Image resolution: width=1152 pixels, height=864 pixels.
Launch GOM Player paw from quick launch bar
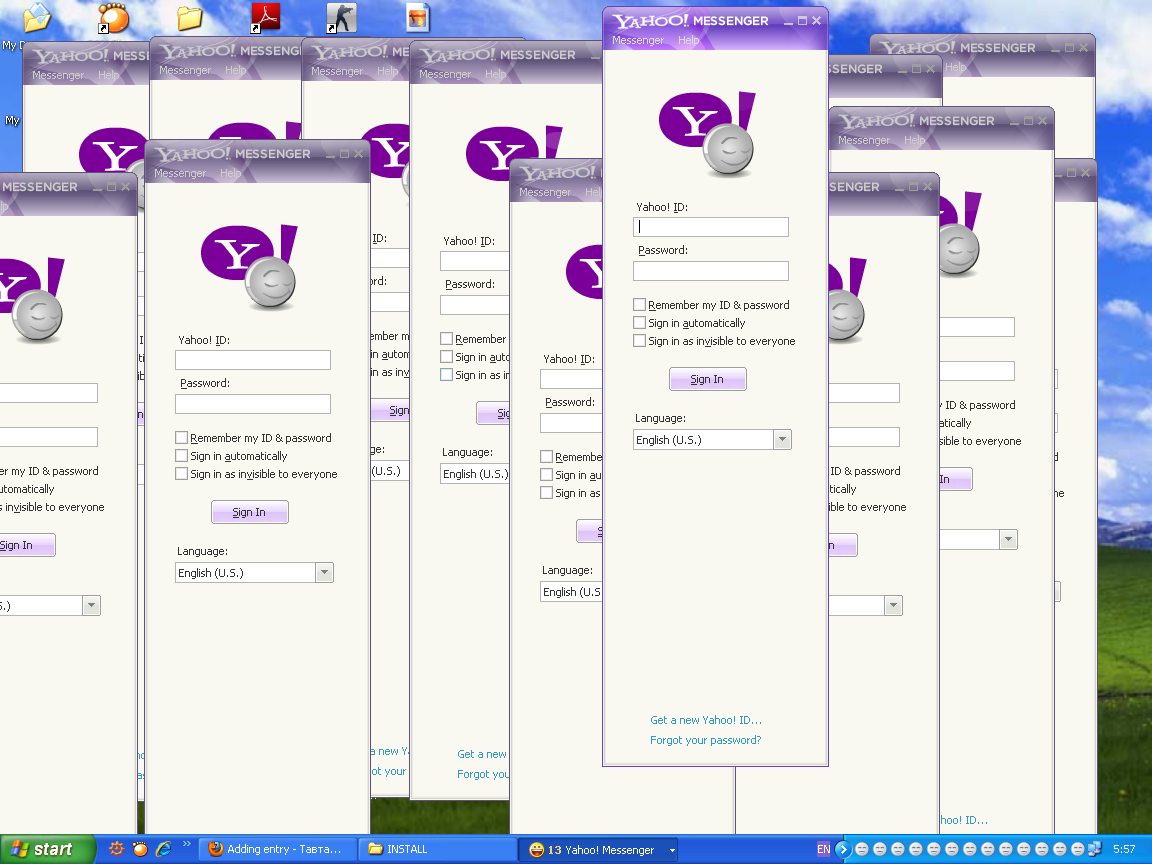click(x=140, y=849)
